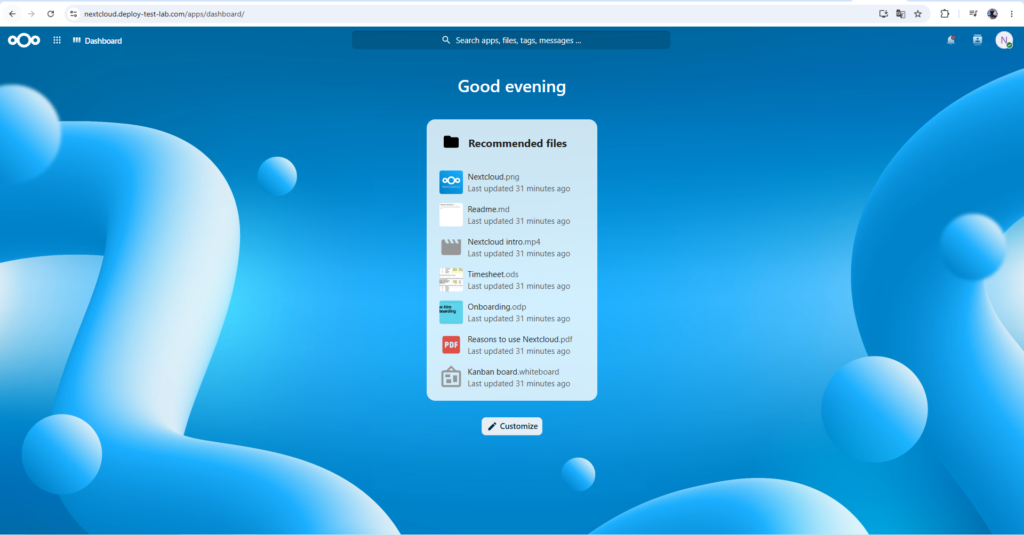
Task: Open Onboarding.odp thumbnail
Action: (x=451, y=312)
